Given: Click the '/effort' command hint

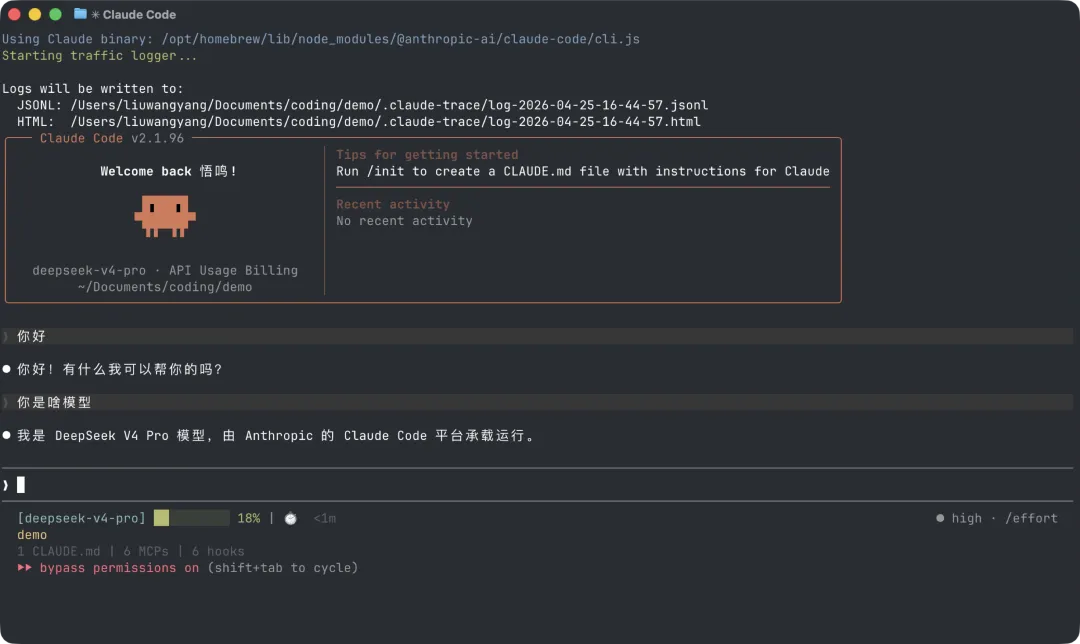Looking at the screenshot, I should pyautogui.click(x=1031, y=518).
